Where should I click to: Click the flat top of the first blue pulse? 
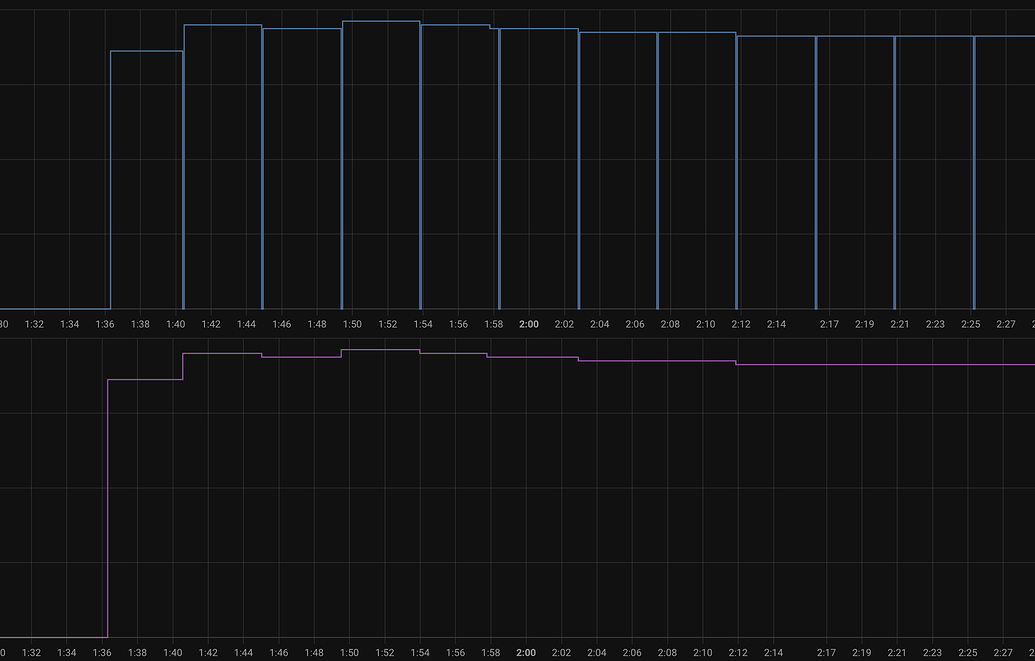(x=145, y=49)
